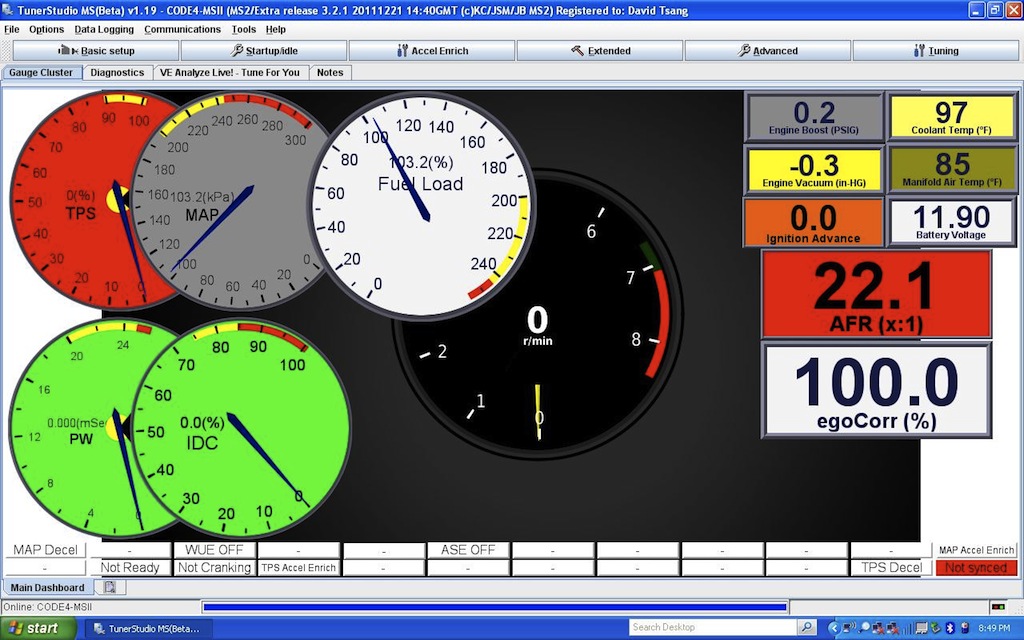Open the Communications menu

(x=182, y=29)
